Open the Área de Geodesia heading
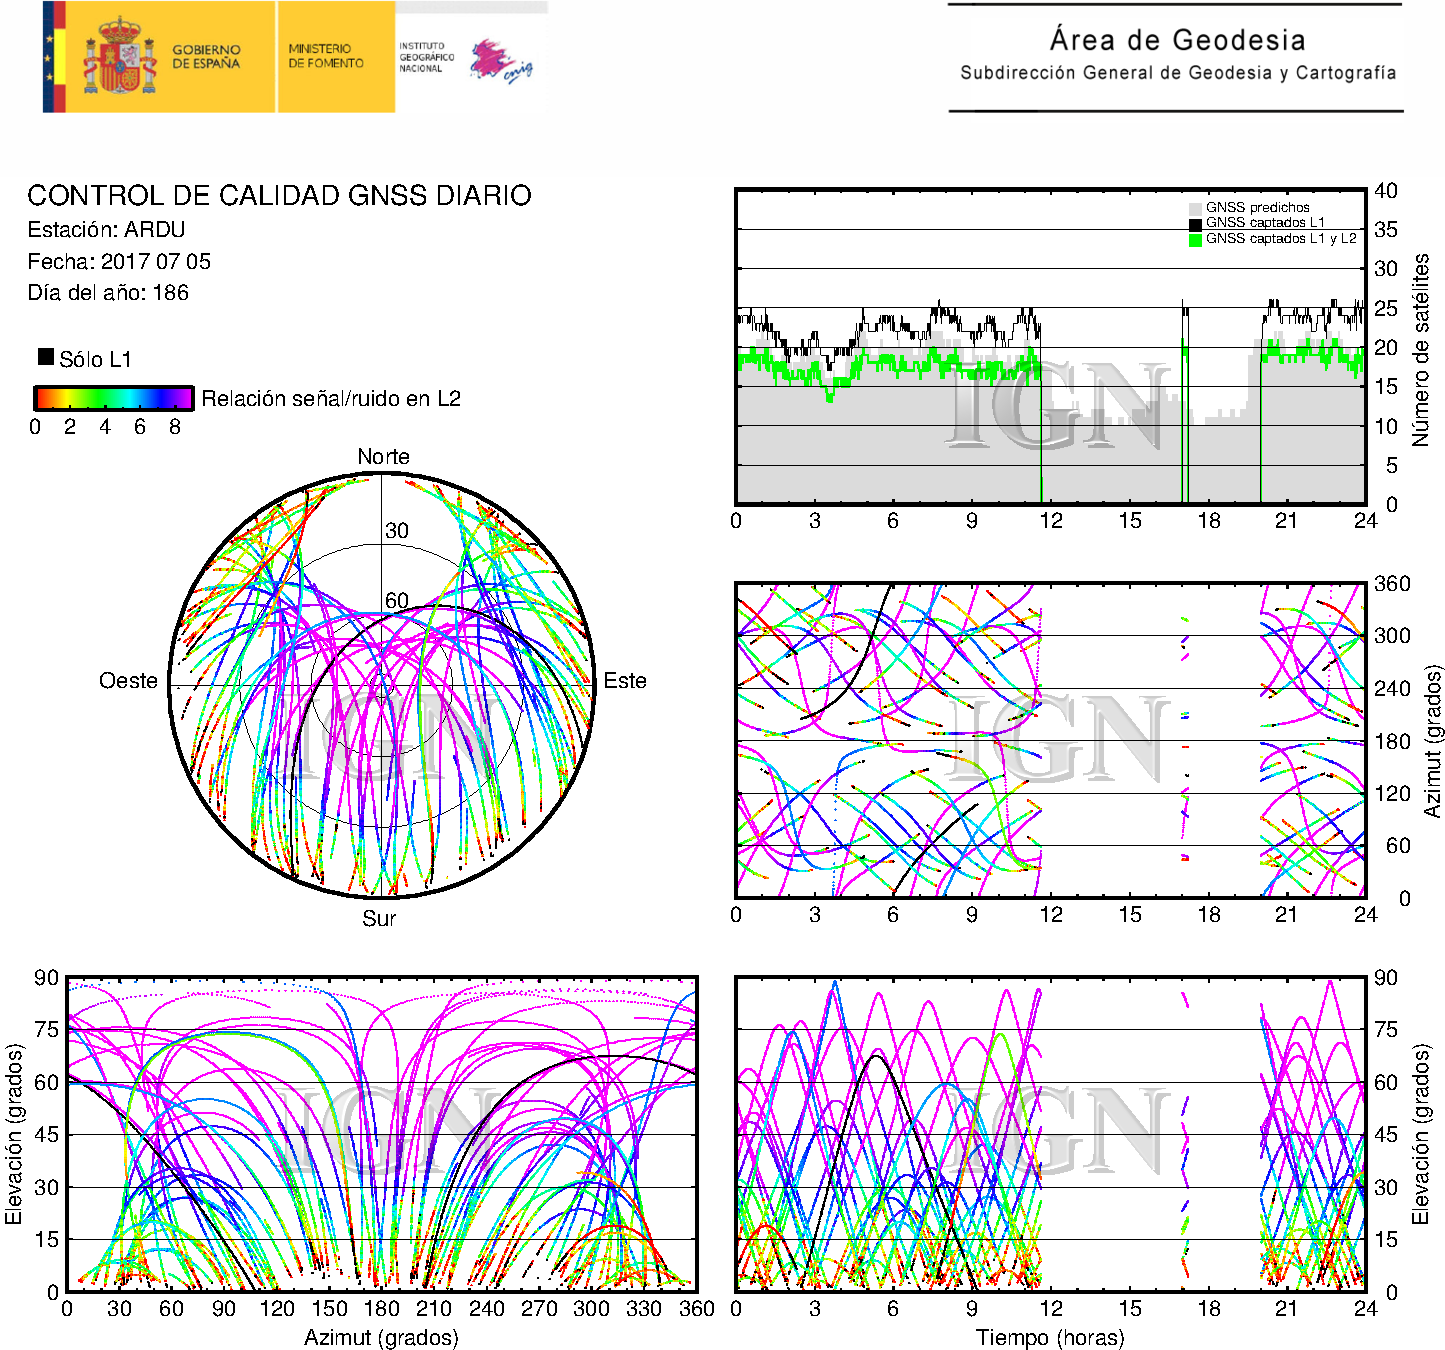The width and height of the screenshot is (1445, 1350). (x=1177, y=40)
